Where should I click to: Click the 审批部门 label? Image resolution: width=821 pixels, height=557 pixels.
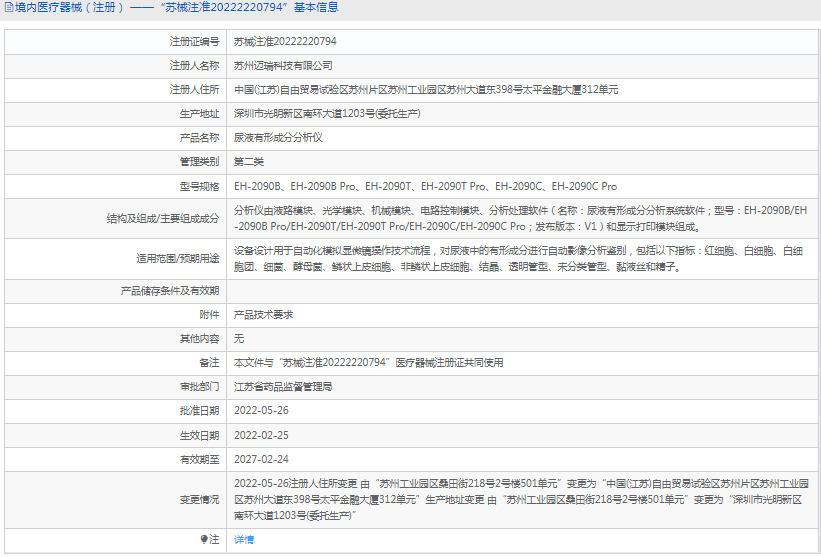tap(199, 387)
